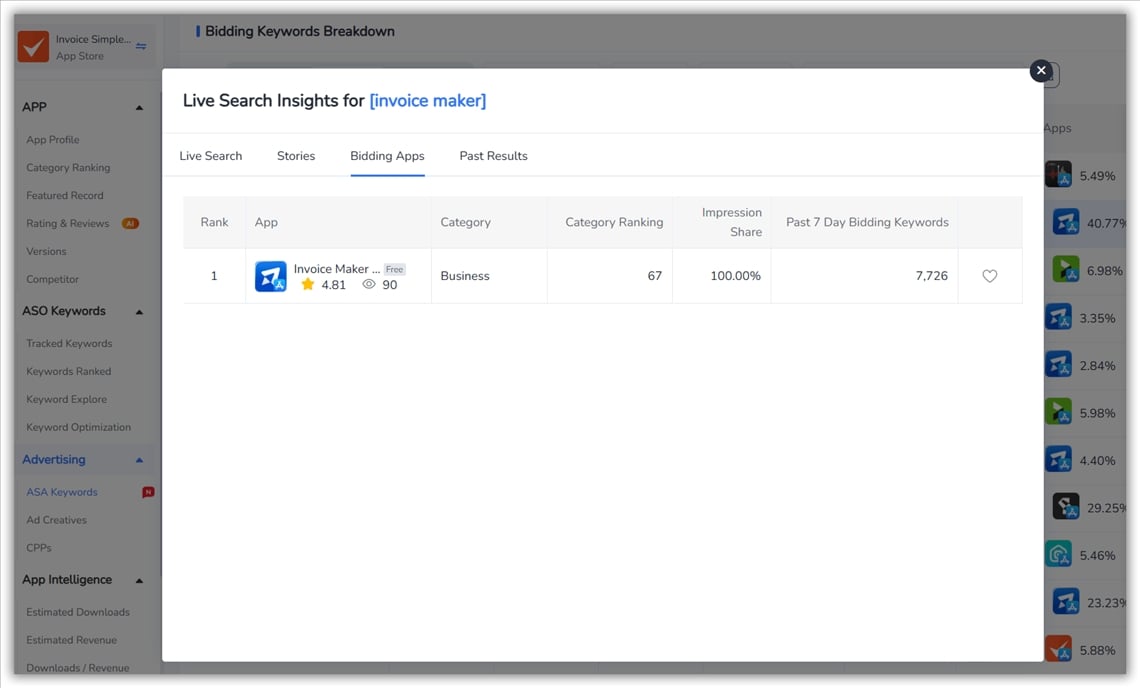
Task: Open the Past Results tab
Action: coord(493,156)
